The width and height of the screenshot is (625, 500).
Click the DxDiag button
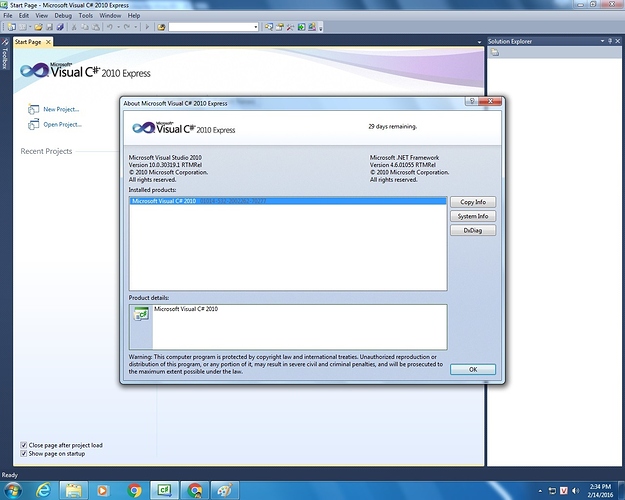click(x=473, y=230)
